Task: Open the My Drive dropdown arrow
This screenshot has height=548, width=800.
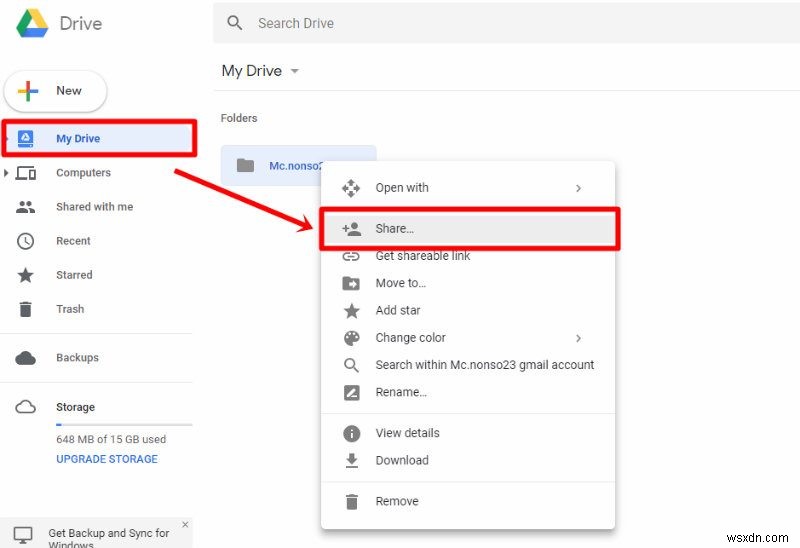Action: click(x=294, y=71)
